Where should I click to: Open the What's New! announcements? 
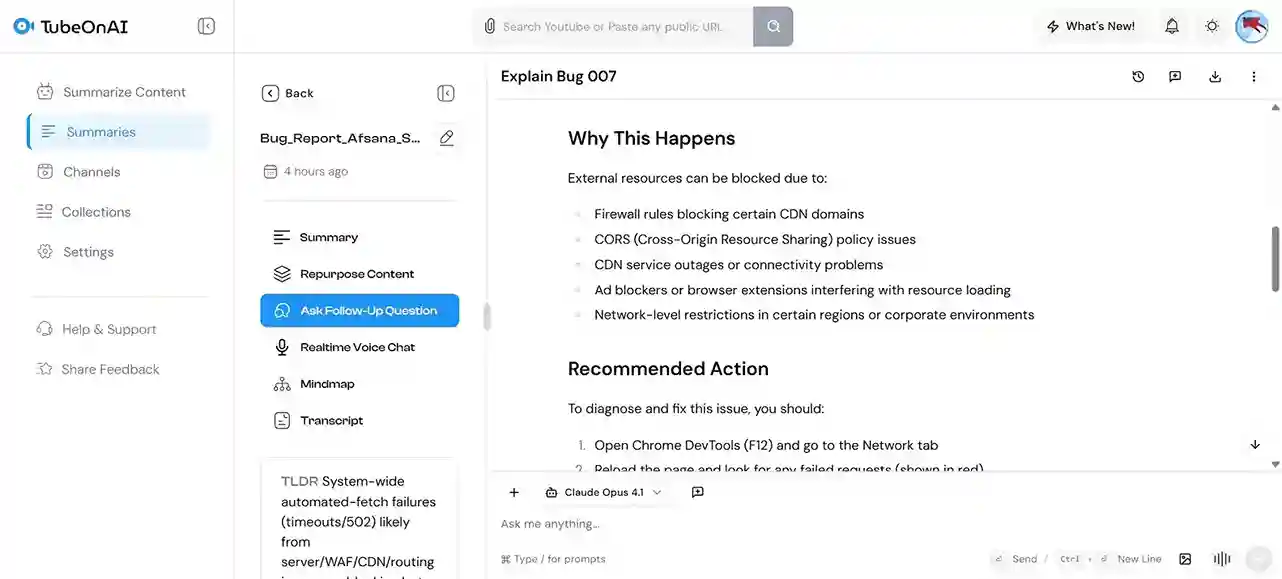point(1090,26)
